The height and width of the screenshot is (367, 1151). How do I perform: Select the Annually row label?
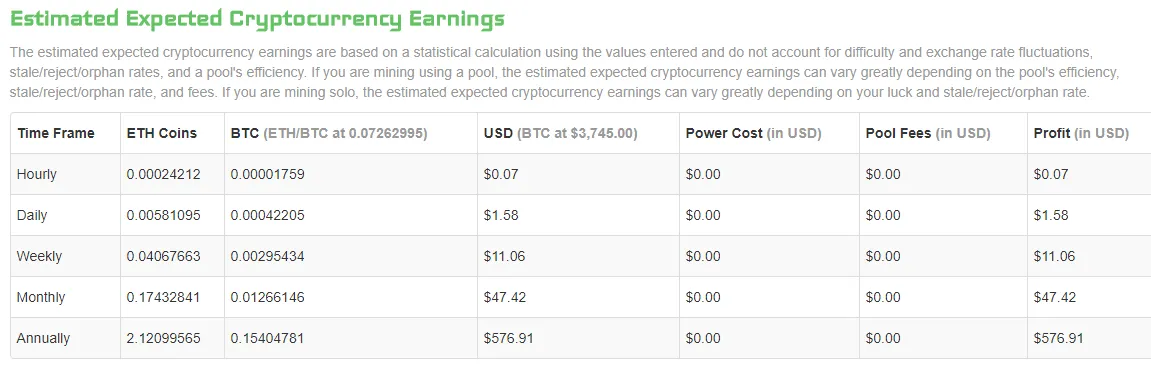(43, 338)
